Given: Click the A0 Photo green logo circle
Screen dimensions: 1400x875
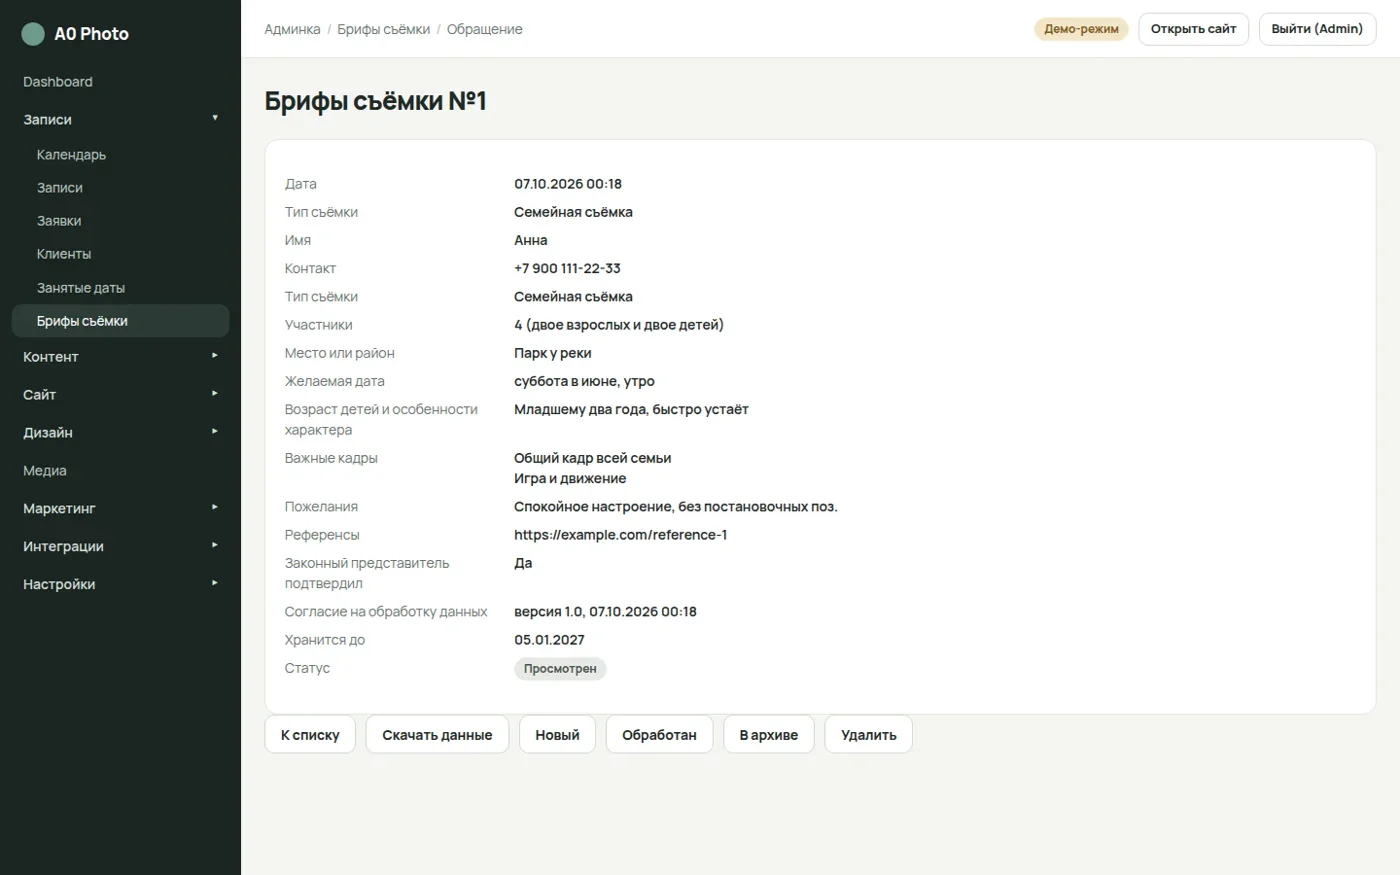Looking at the screenshot, I should [33, 34].
